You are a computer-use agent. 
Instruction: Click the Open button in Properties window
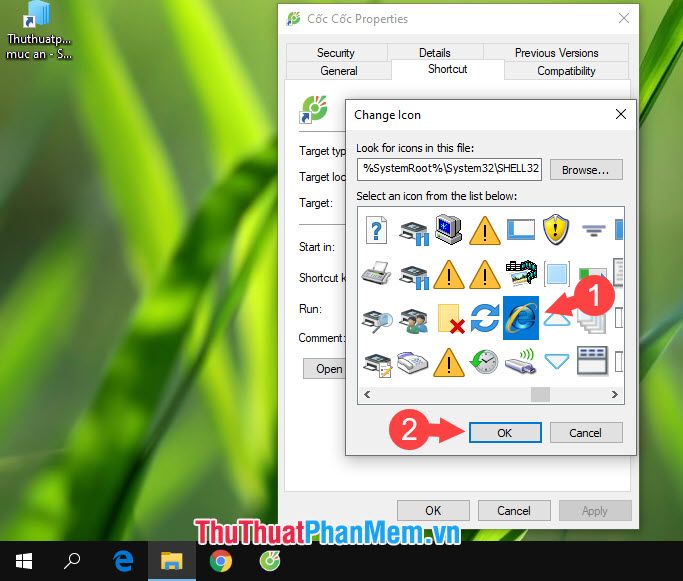[x=325, y=368]
